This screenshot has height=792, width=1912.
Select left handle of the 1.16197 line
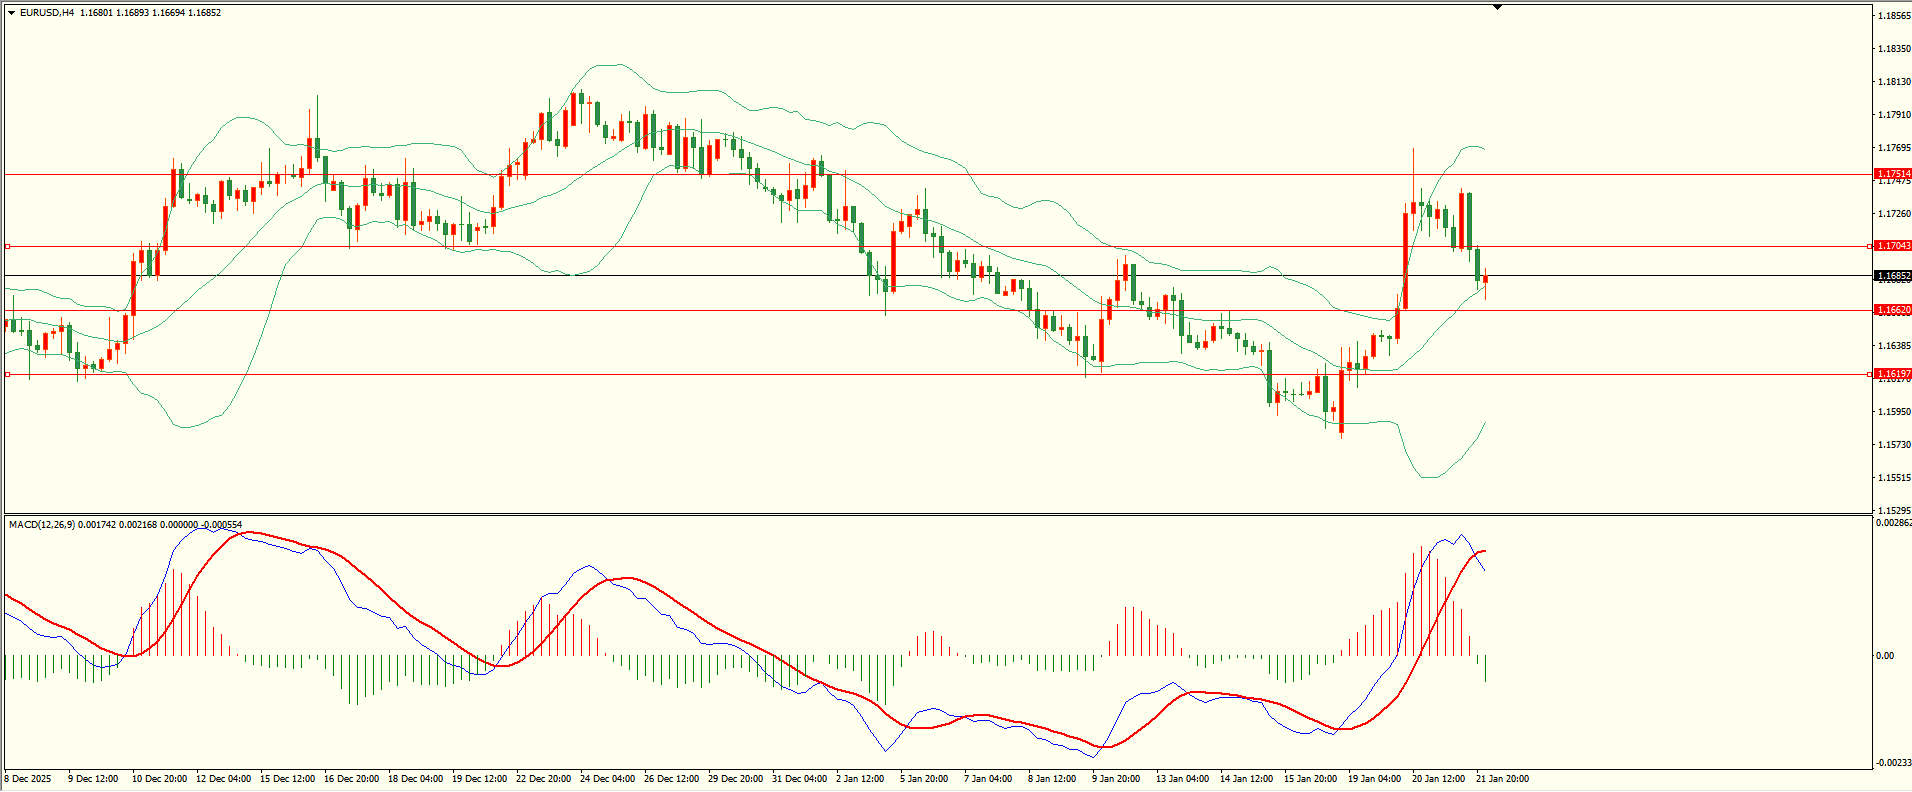[8, 375]
